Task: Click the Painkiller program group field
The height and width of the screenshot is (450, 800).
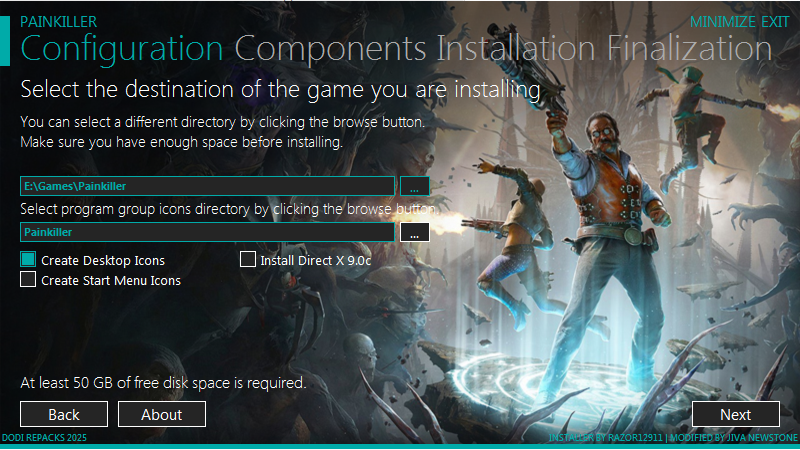Action: [x=207, y=232]
